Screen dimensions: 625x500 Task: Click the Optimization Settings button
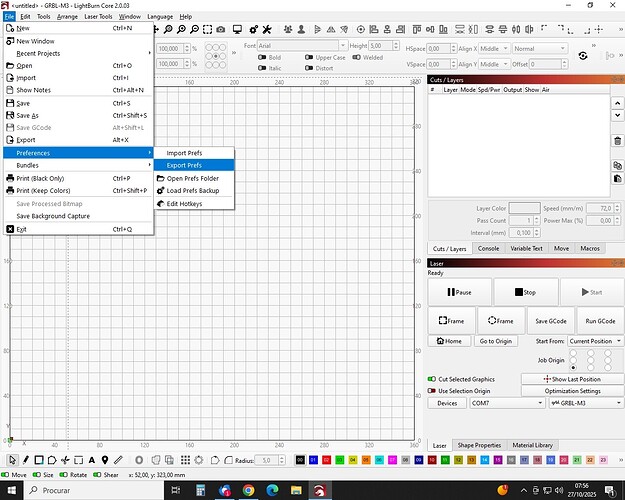572,391
